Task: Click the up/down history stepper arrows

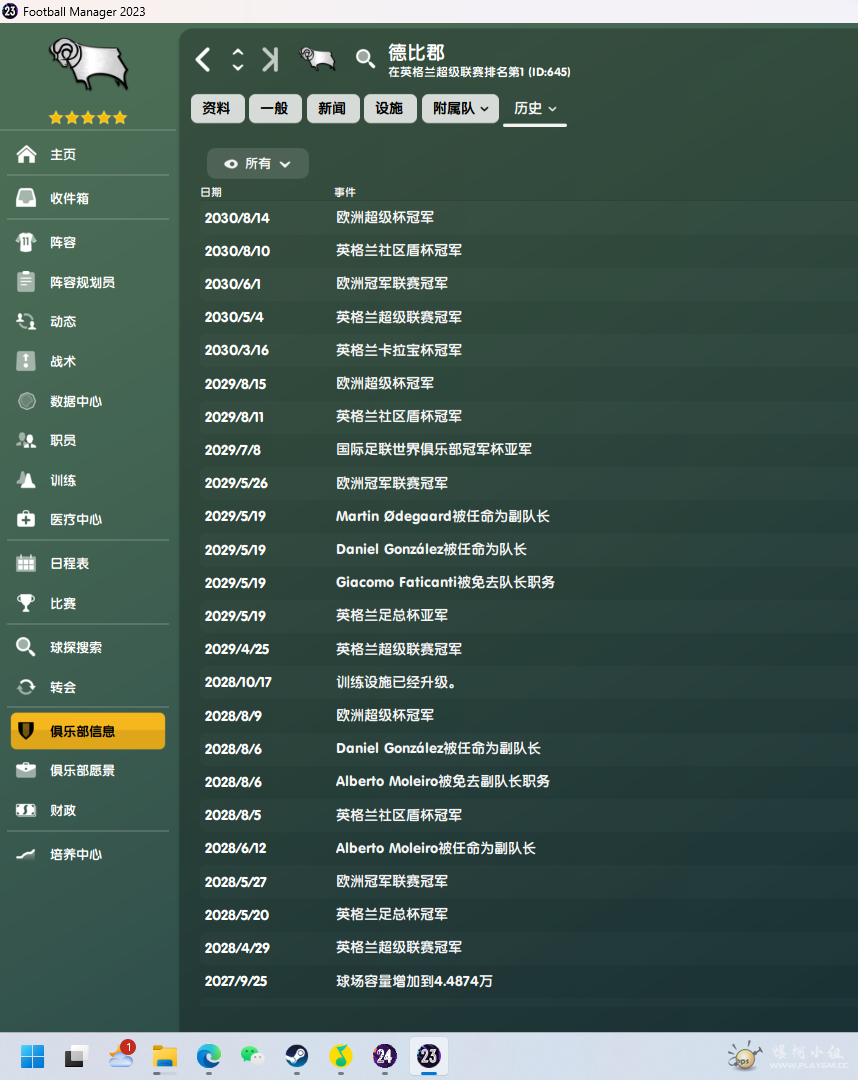Action: (x=238, y=60)
